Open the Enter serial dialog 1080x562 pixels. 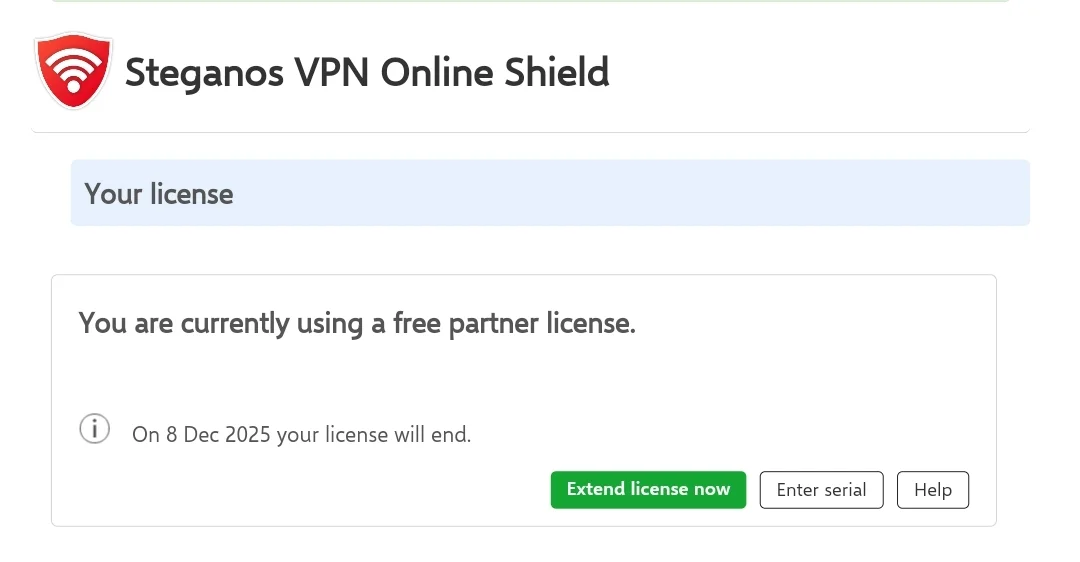click(x=821, y=490)
